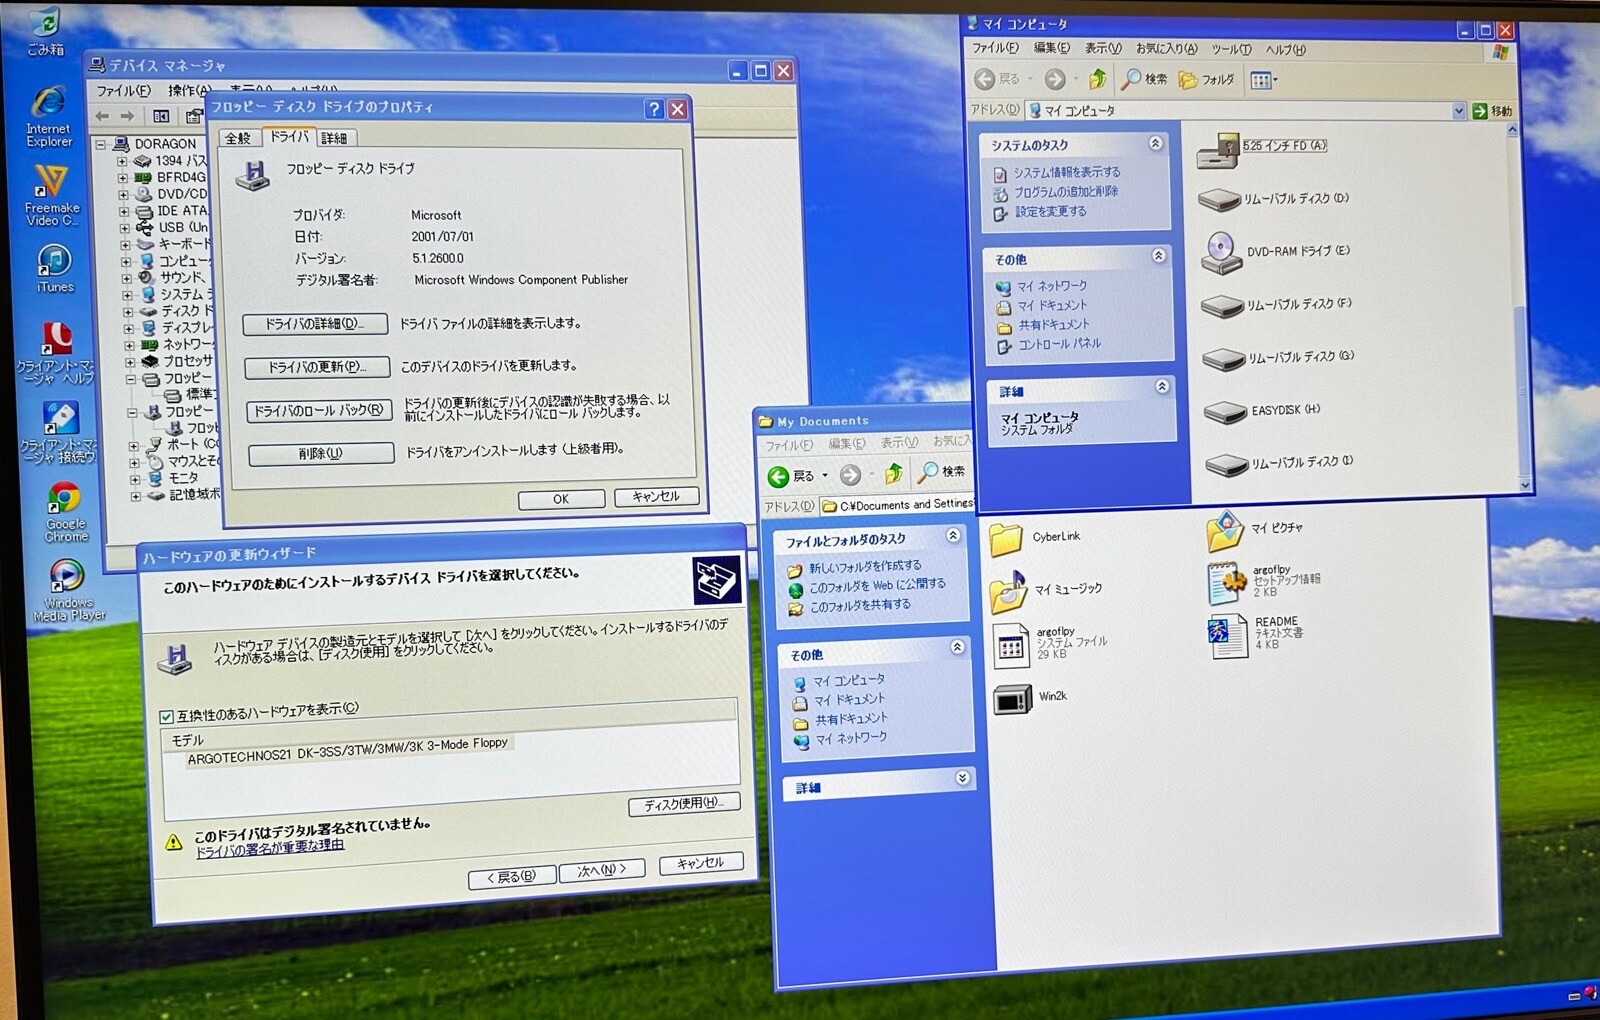Expand the DVD/CD node in Device Manager
The image size is (1600, 1020).
tap(122, 194)
